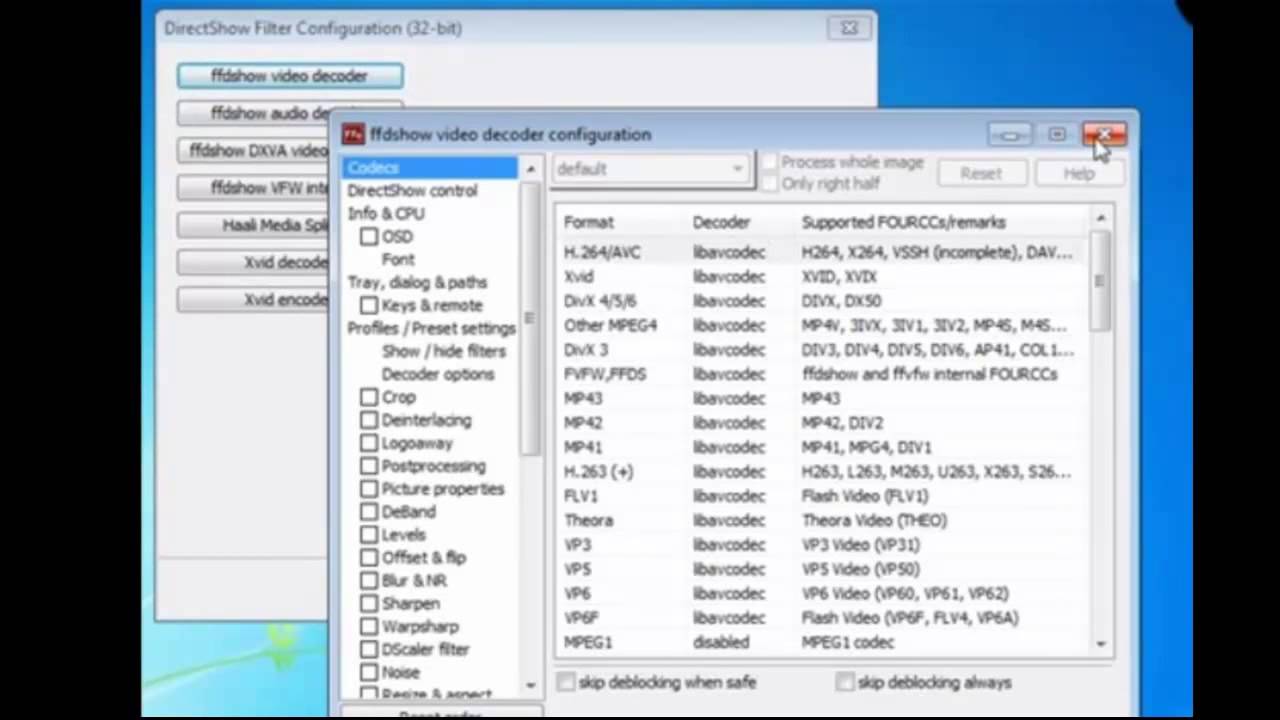Change disabled decoder for MPEG1 row
Viewport: 1280px width, 720px height.
click(x=720, y=642)
